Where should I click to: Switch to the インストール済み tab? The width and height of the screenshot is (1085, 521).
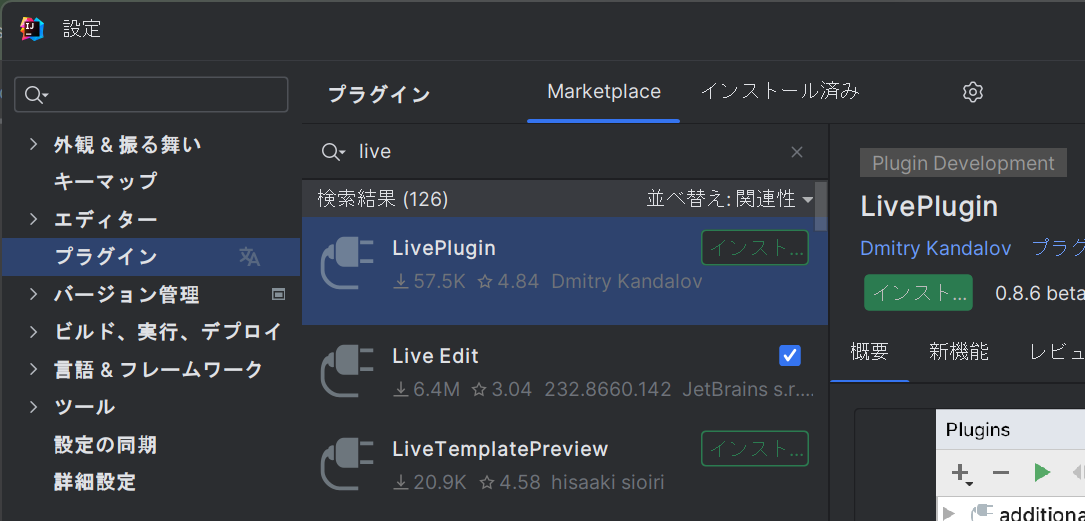click(x=780, y=91)
